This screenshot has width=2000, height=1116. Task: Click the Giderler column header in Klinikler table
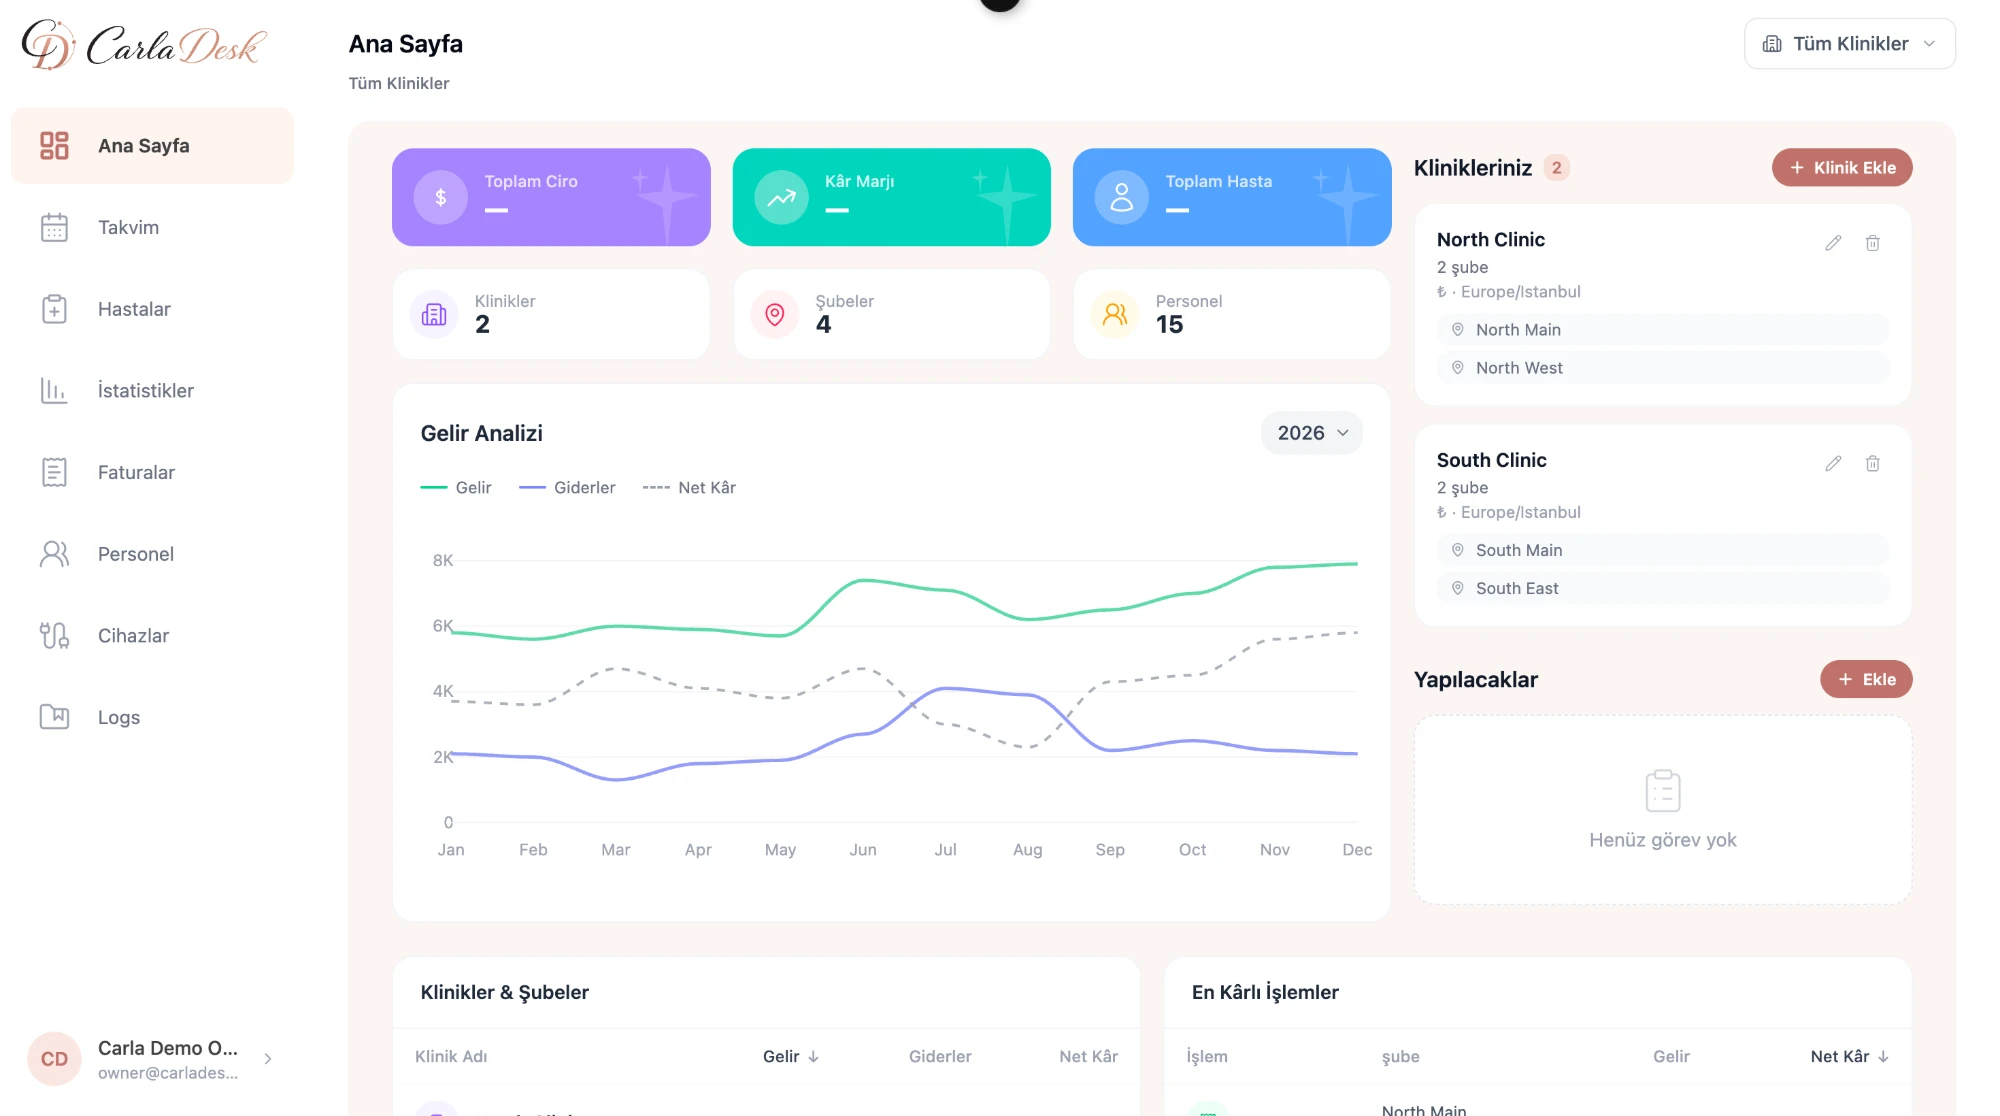[x=940, y=1057]
